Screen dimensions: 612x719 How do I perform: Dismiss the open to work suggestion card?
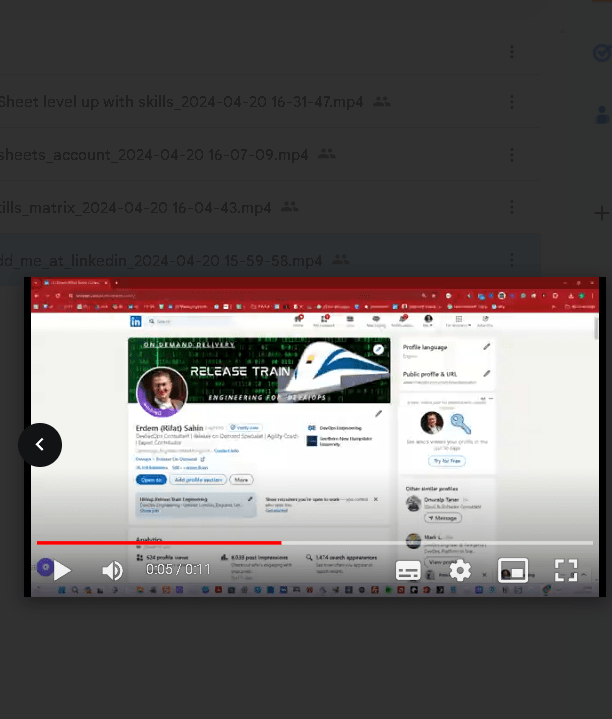(376, 499)
